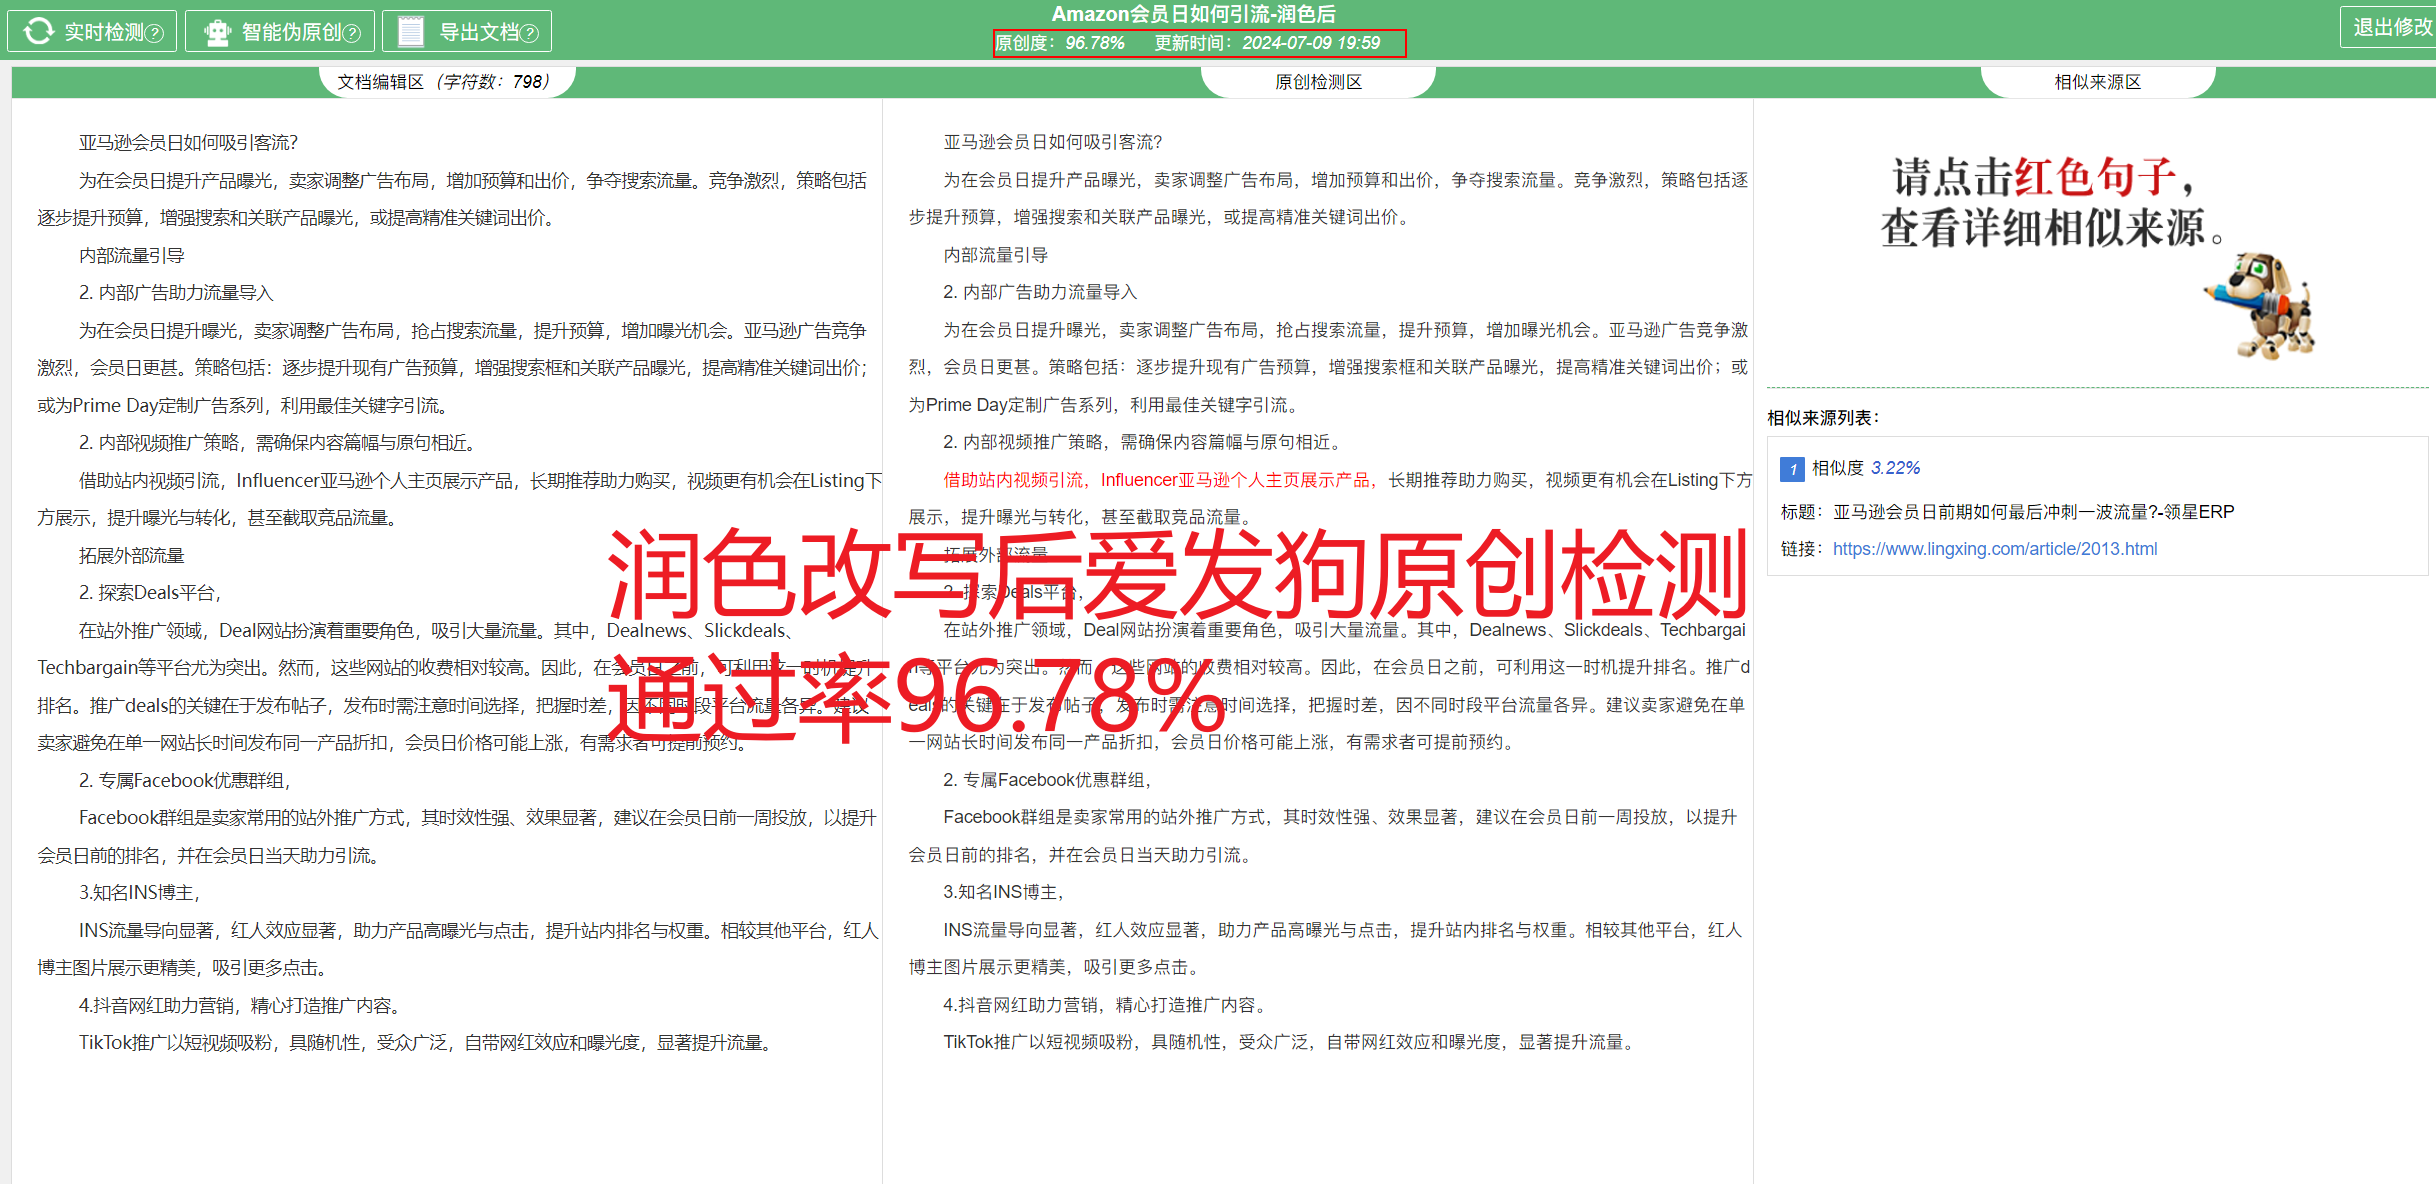
Task: Click 亚马逊会员日如何吸引客流? in the detection area
Action: (x=1053, y=142)
